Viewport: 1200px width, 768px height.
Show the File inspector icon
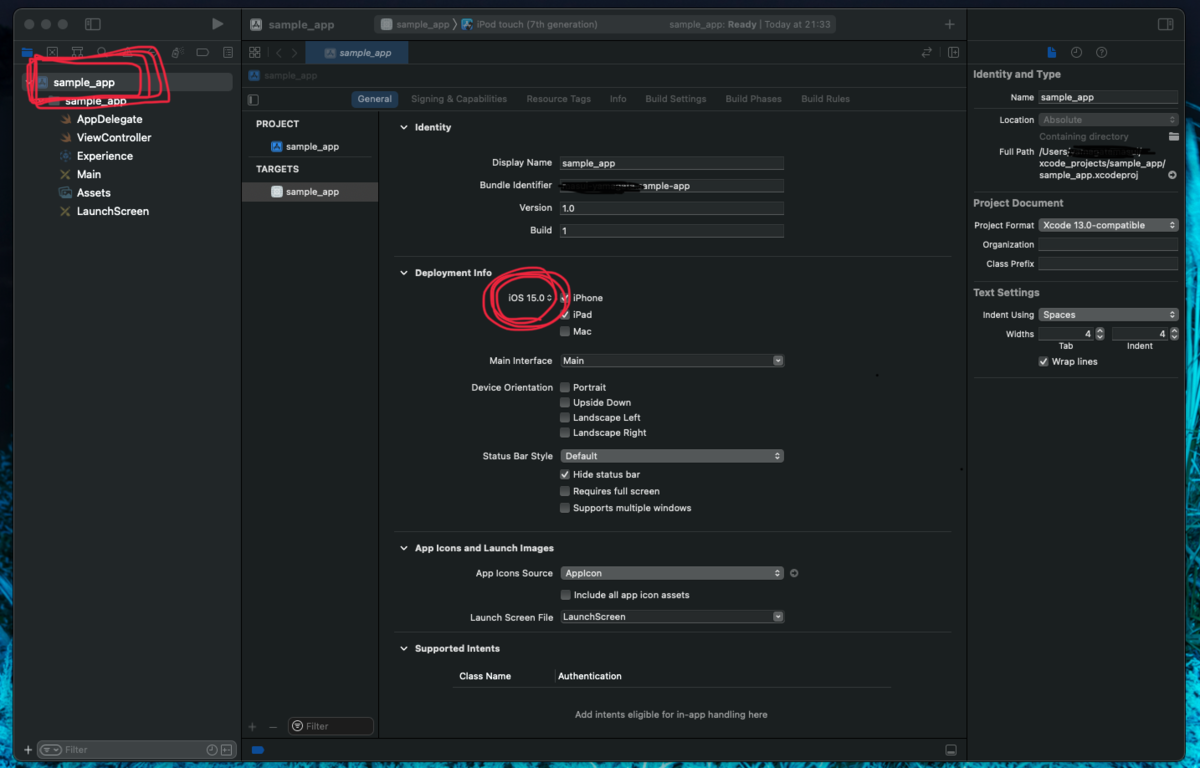(x=1052, y=52)
